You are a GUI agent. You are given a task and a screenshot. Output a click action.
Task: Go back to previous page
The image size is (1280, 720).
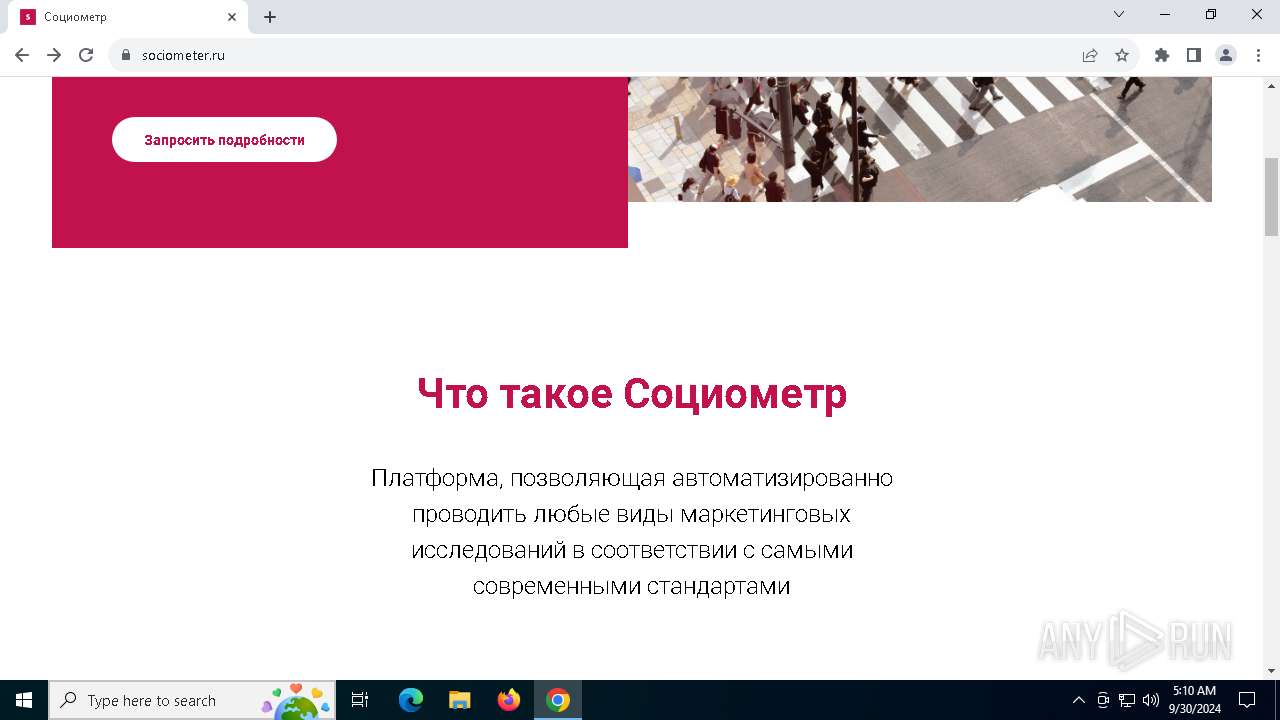pos(22,55)
